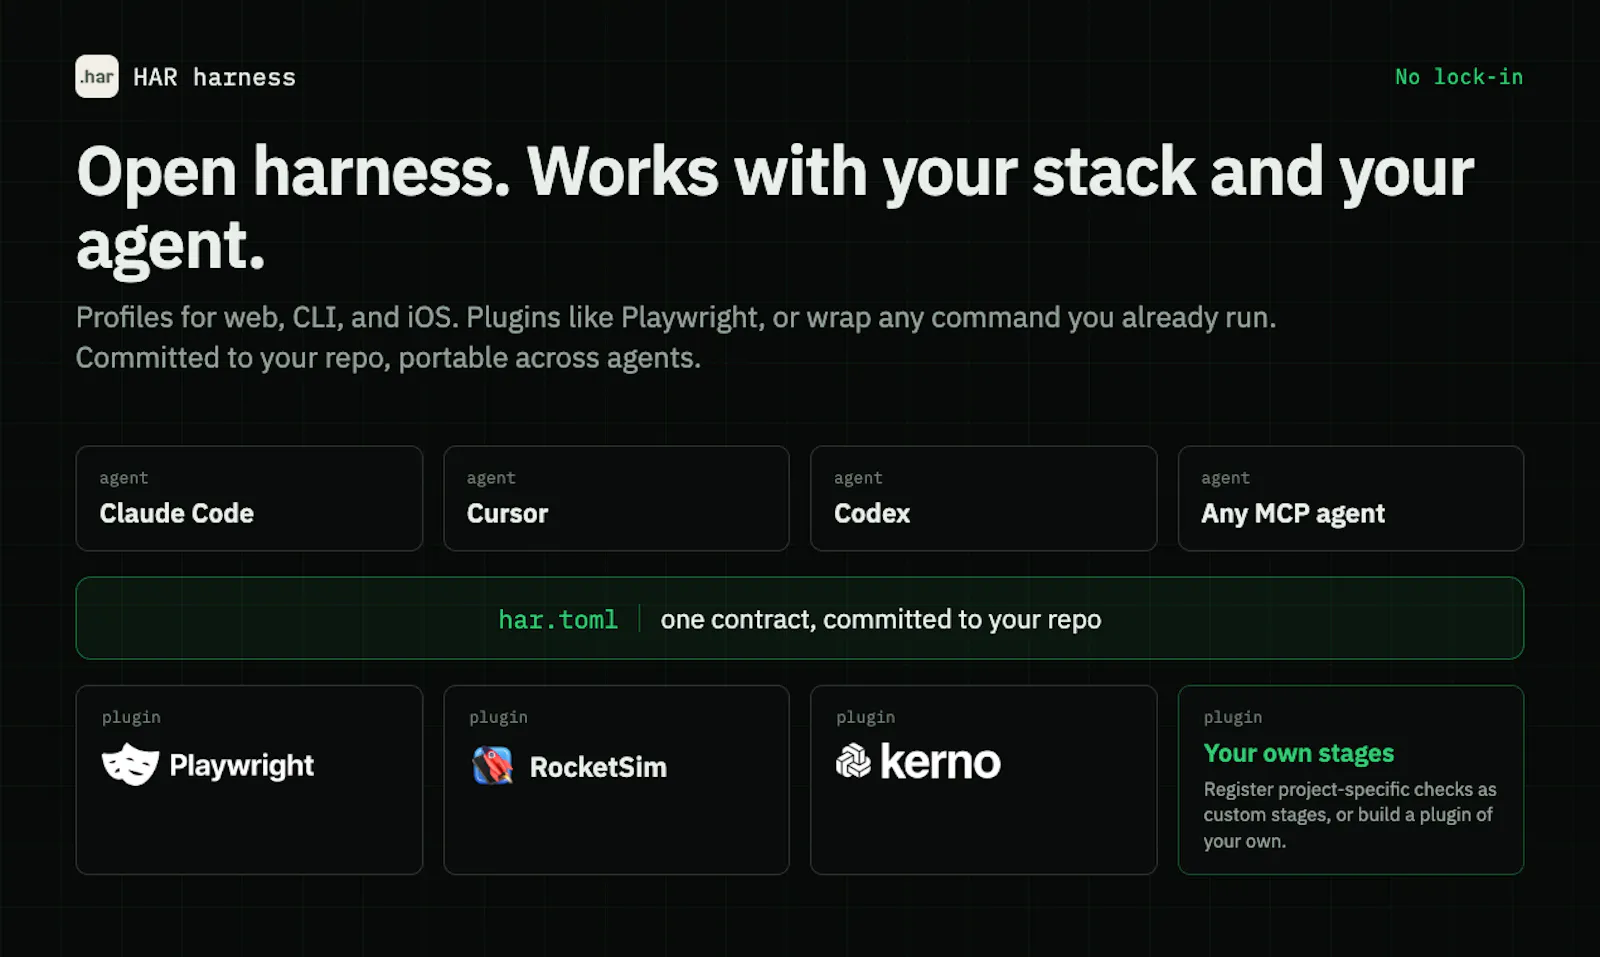Open the RocketSim plugin card
1600x957 pixels.
click(x=616, y=780)
